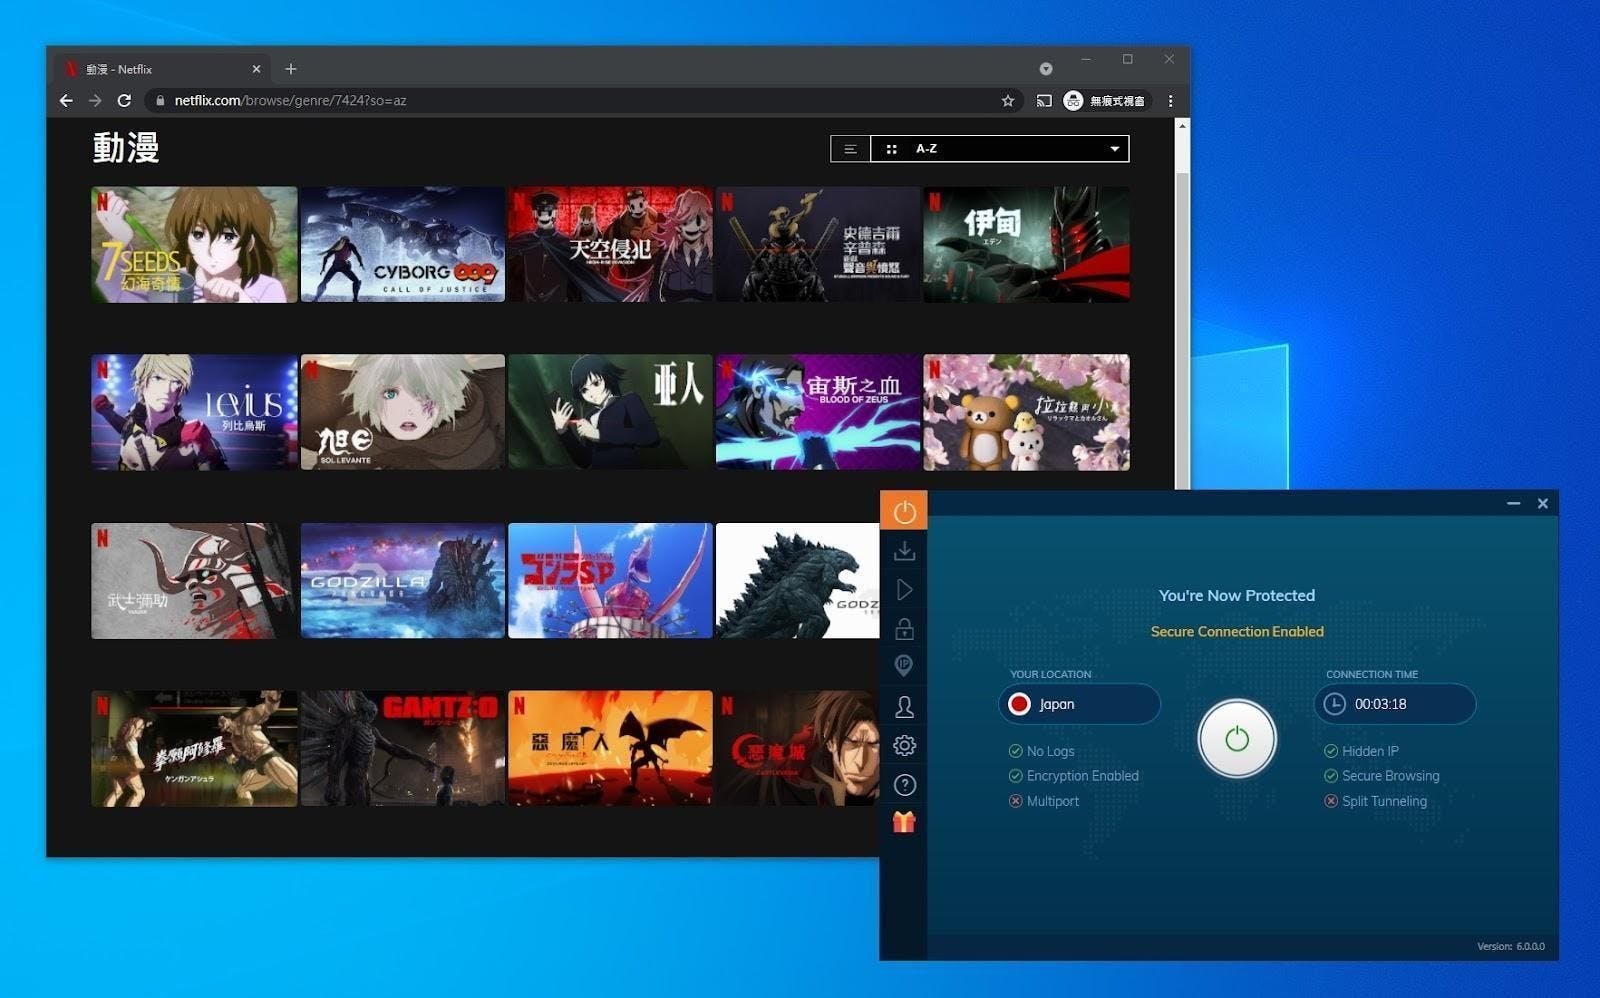This screenshot has width=1600, height=998.
Task: Close the Netflix tab
Action: (256, 69)
